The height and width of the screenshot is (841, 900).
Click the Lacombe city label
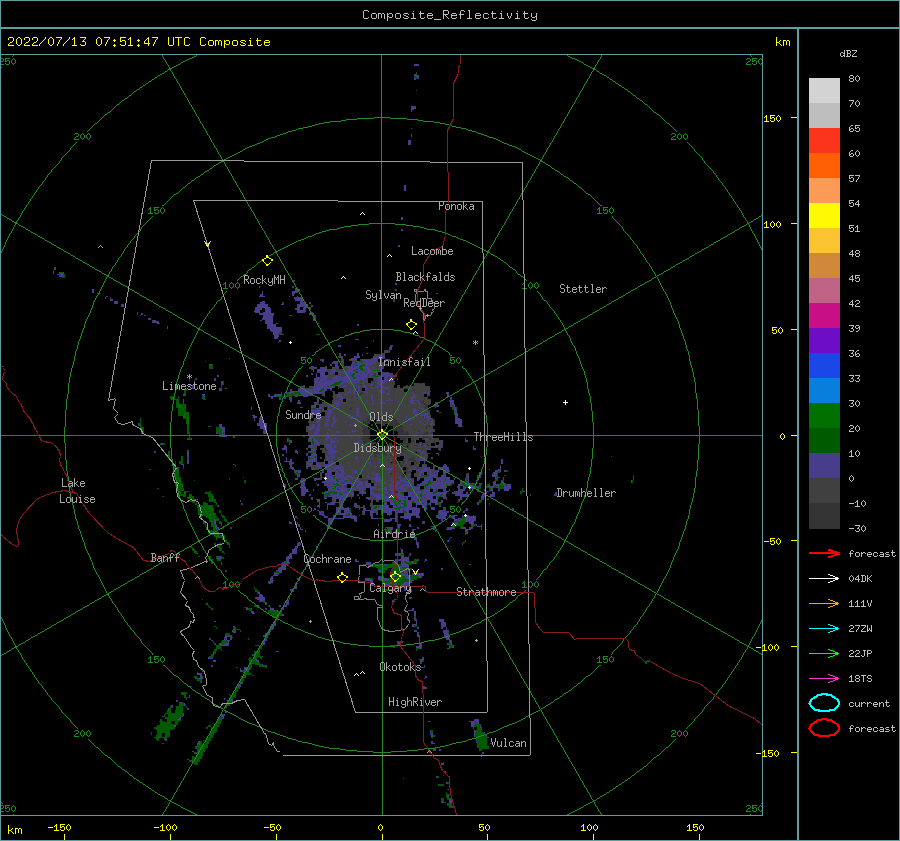tap(432, 251)
